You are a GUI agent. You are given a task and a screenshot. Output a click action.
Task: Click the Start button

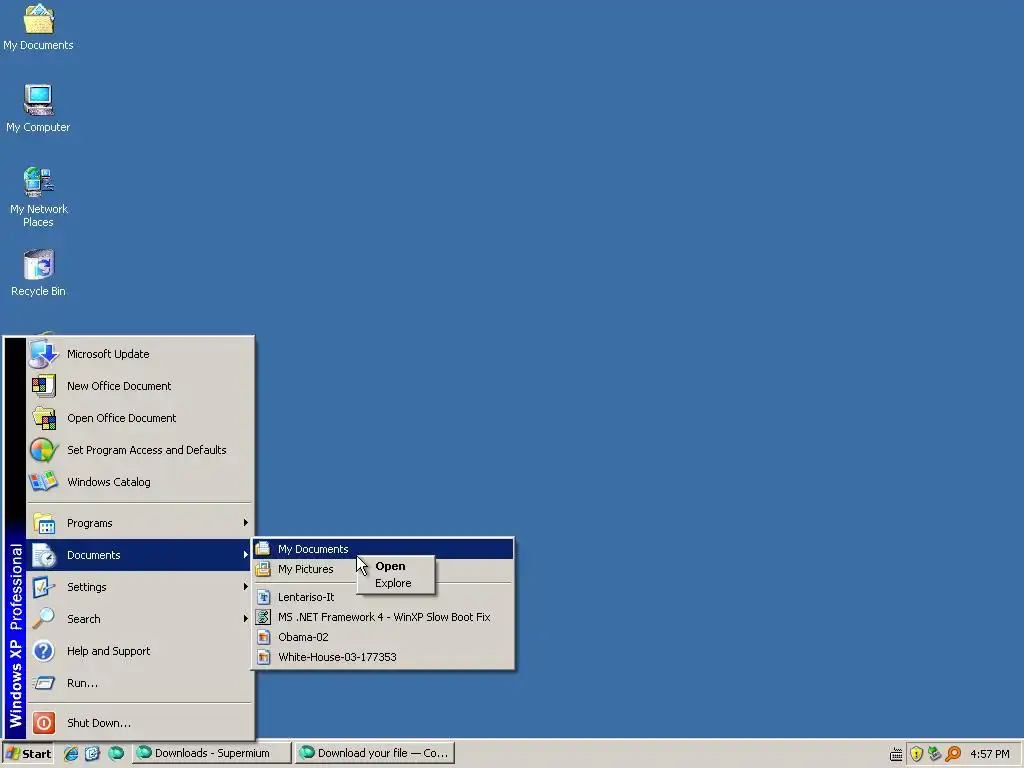(29, 754)
